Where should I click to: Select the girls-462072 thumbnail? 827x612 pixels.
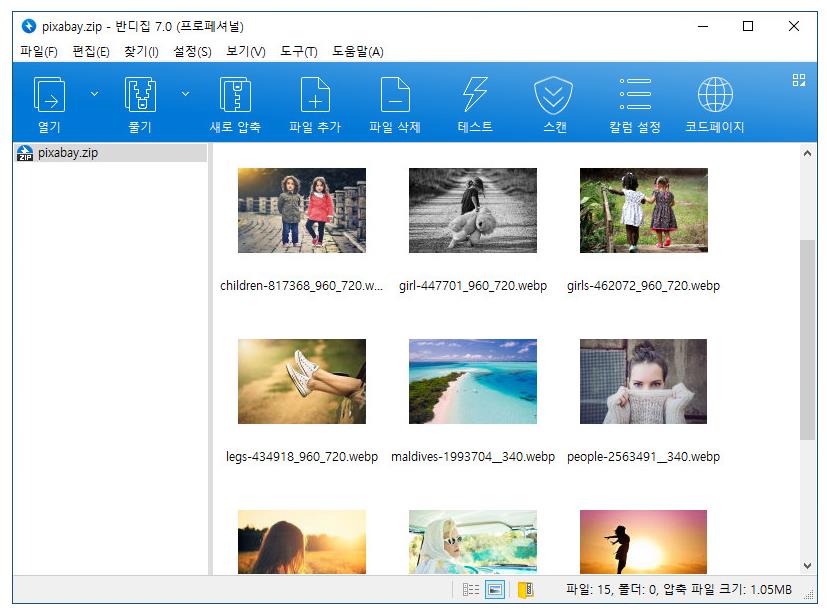coord(643,211)
